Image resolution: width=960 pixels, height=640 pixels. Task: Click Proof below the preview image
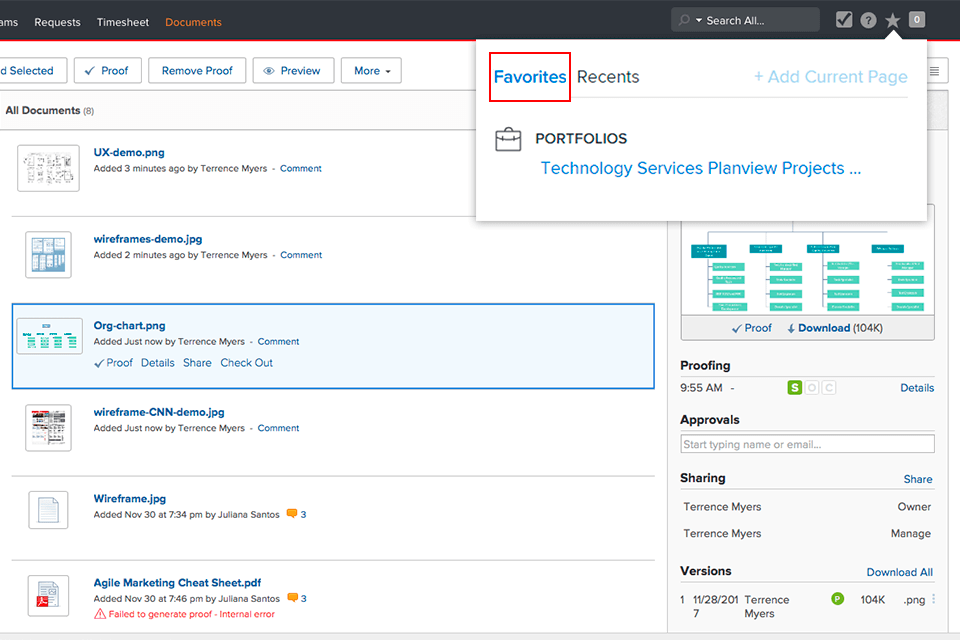point(752,328)
